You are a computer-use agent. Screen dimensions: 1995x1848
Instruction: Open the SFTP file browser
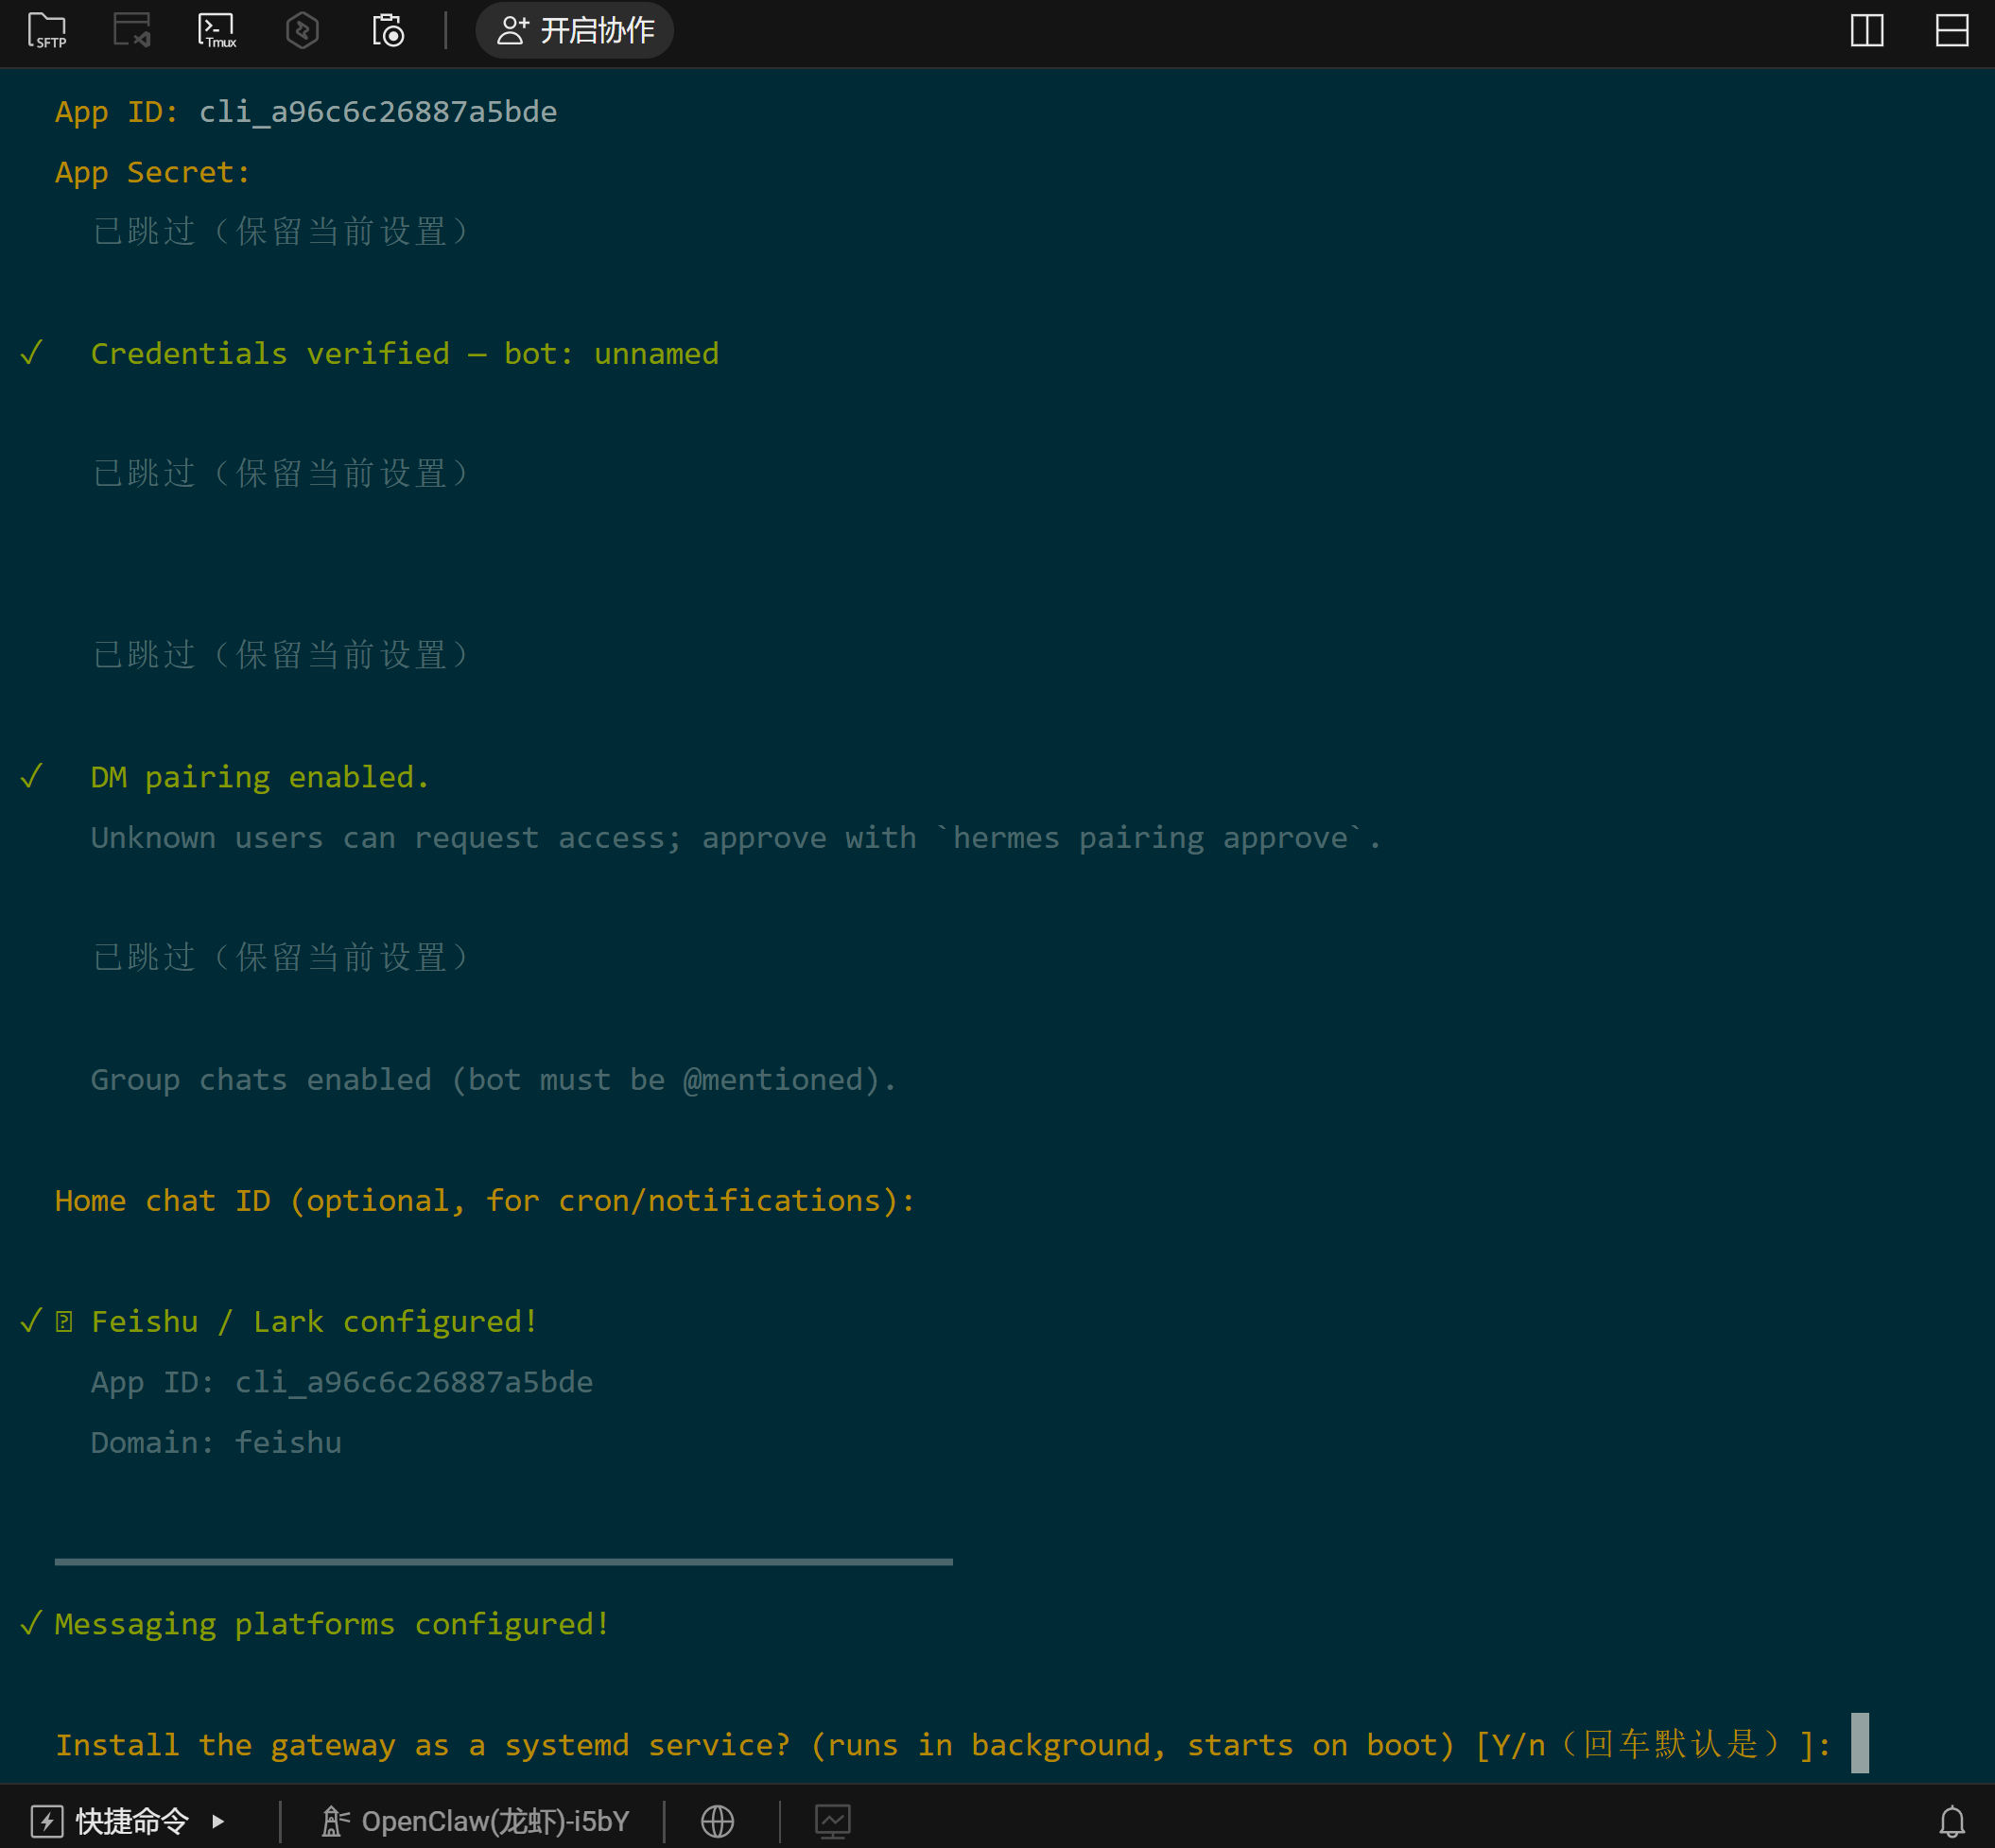[47, 30]
